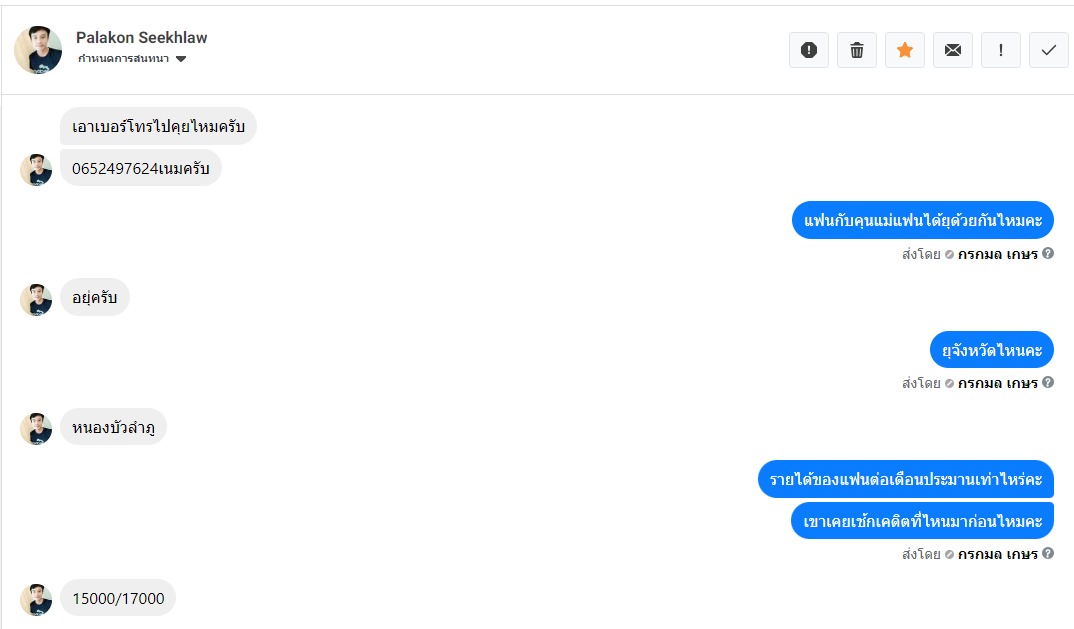Toggle the orange star on this conversation
The width and height of the screenshot is (1074, 629).
(905, 50)
